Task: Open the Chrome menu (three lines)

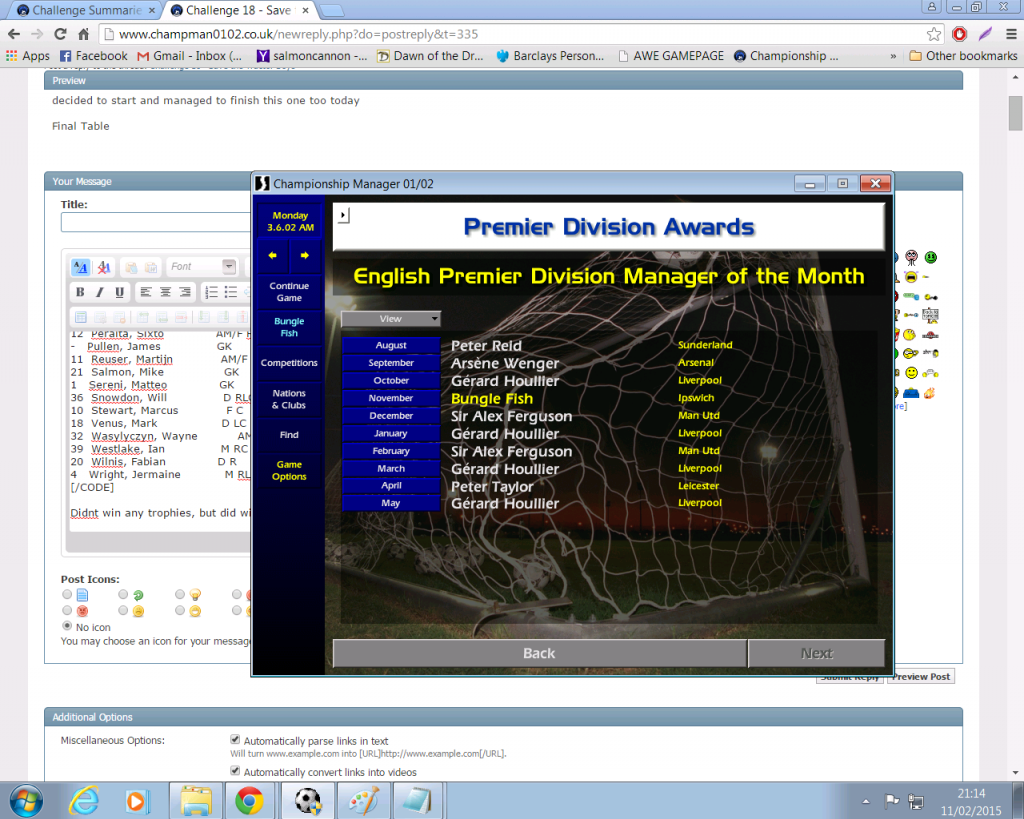Action: pyautogui.click(x=1011, y=34)
